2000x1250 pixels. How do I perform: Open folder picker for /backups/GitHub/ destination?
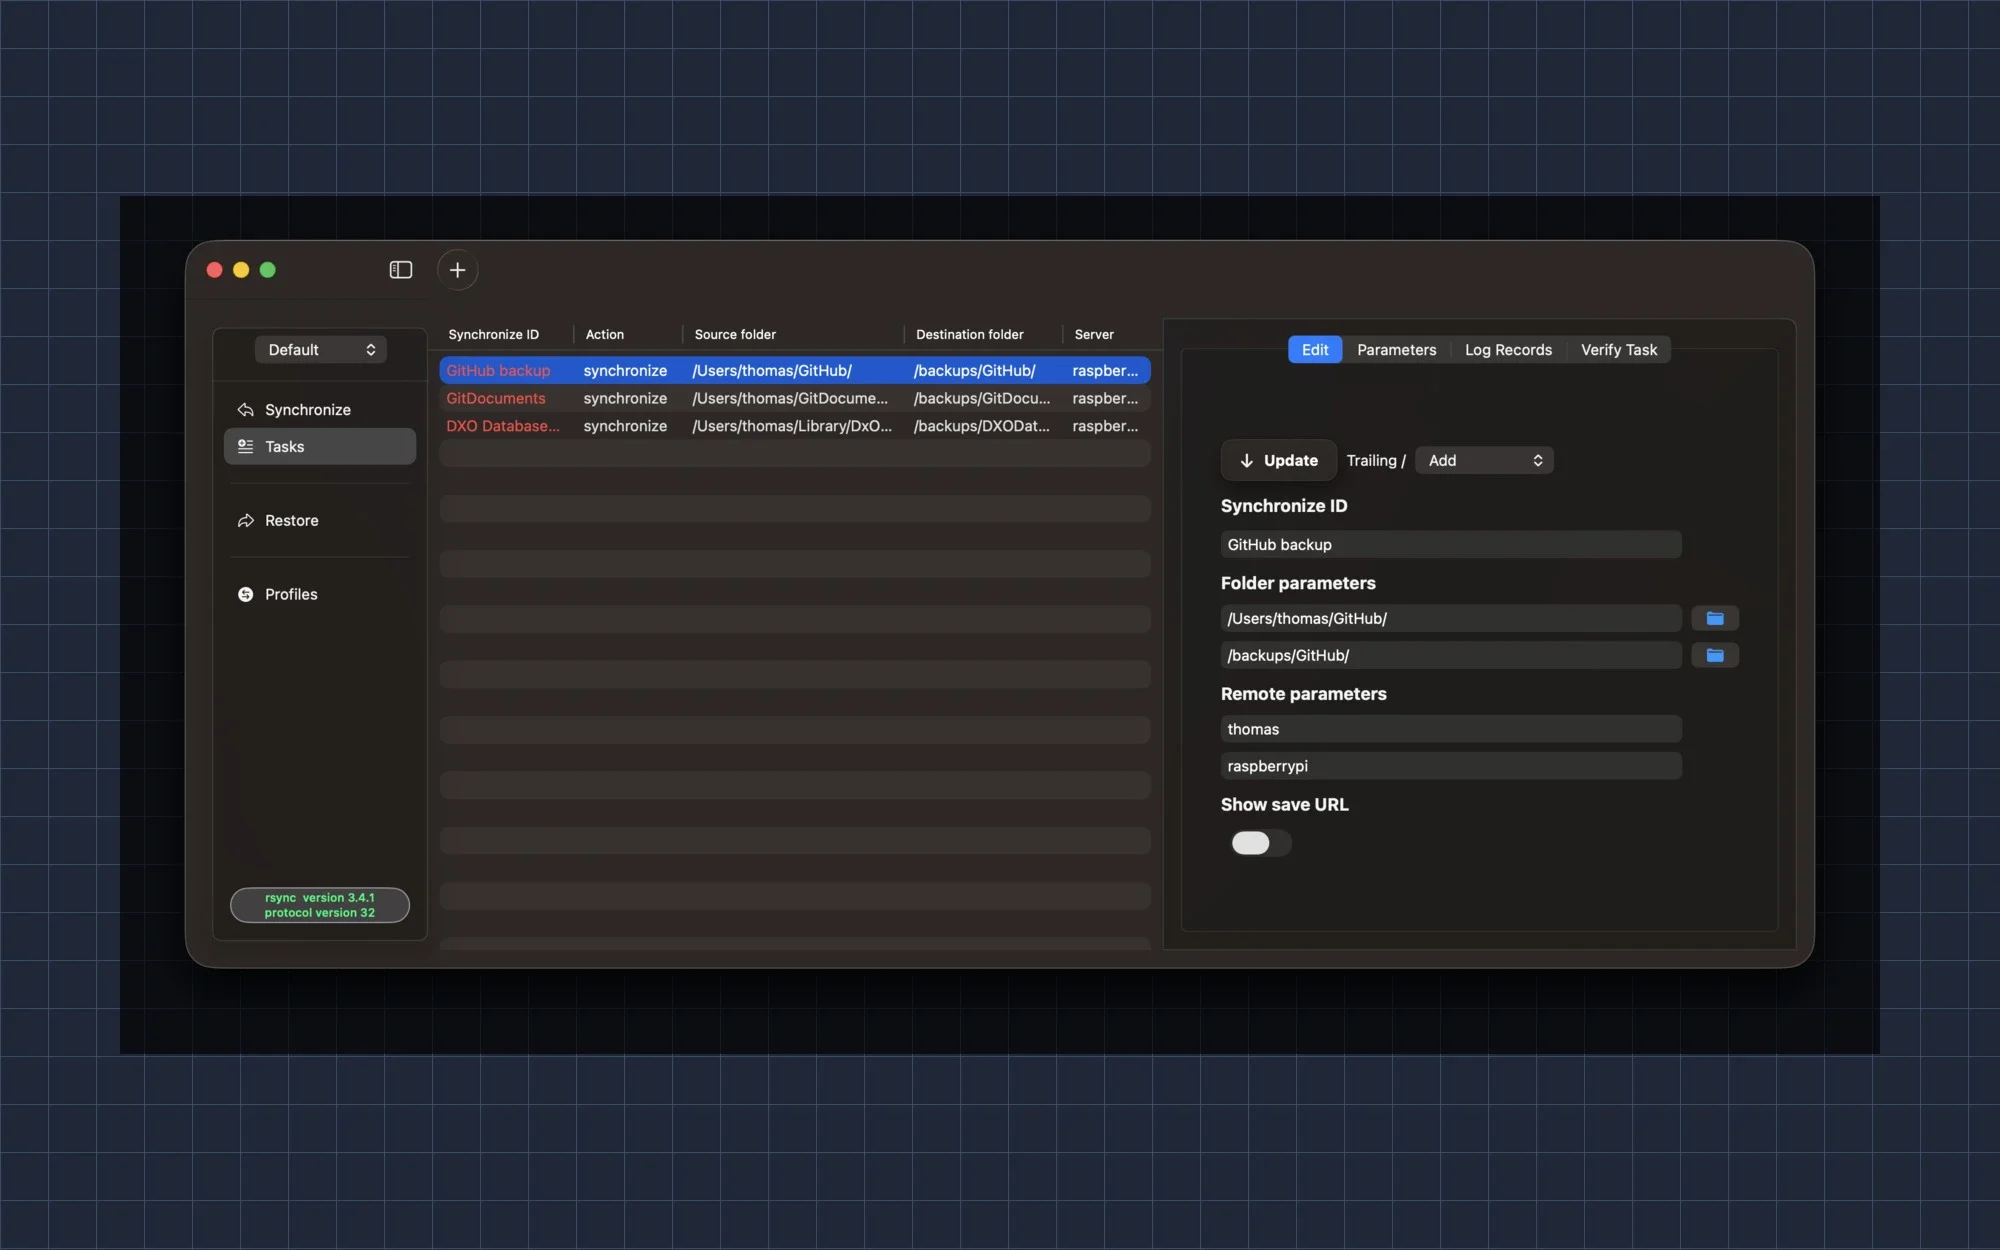(1714, 655)
